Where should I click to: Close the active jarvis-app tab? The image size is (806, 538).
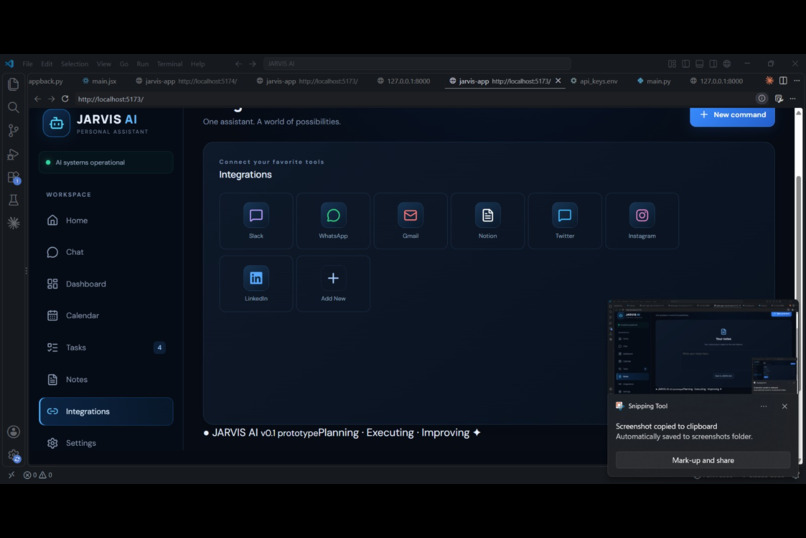(558, 81)
